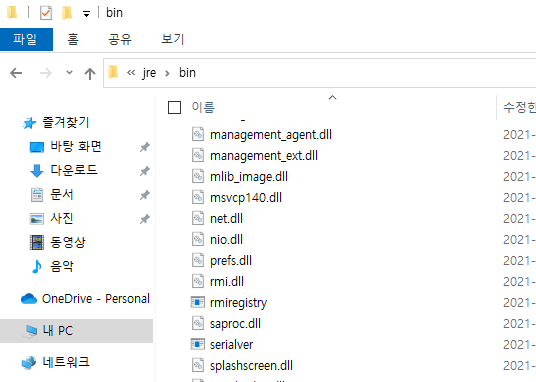The height and width of the screenshot is (382, 536).
Task: Select the prefs.dll file
Action: 231,261
